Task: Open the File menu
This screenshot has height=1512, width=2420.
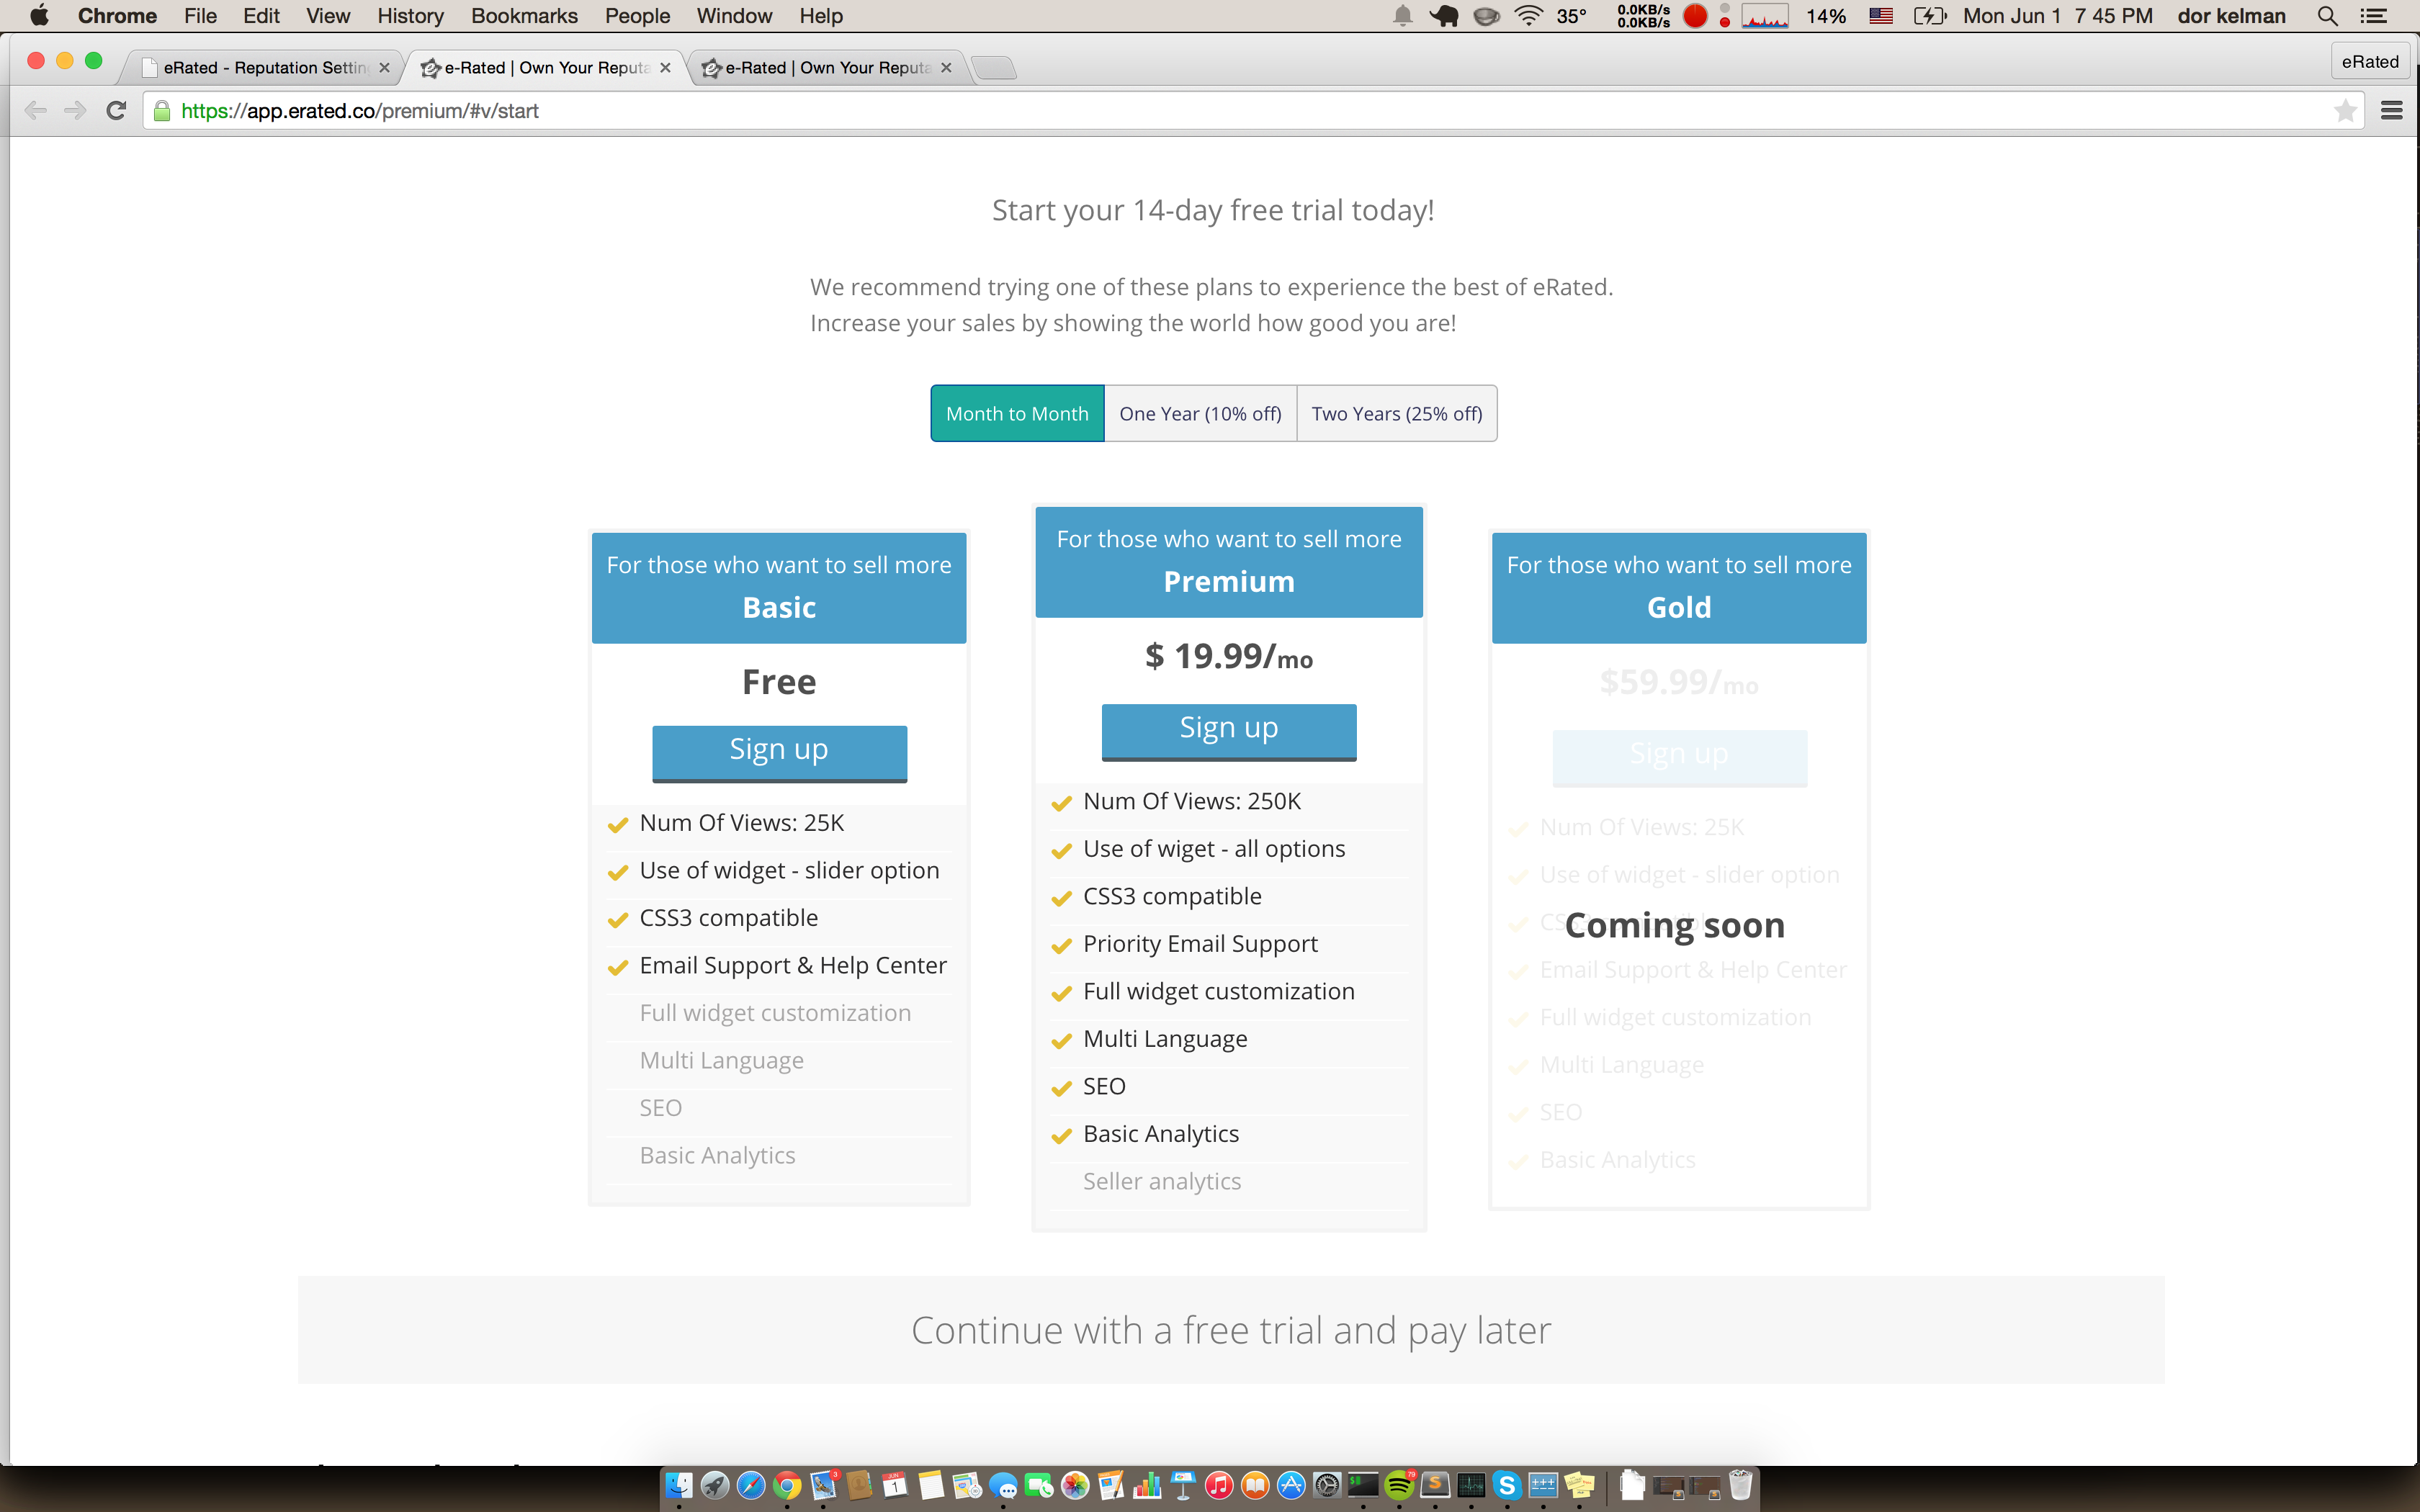Action: (x=200, y=16)
